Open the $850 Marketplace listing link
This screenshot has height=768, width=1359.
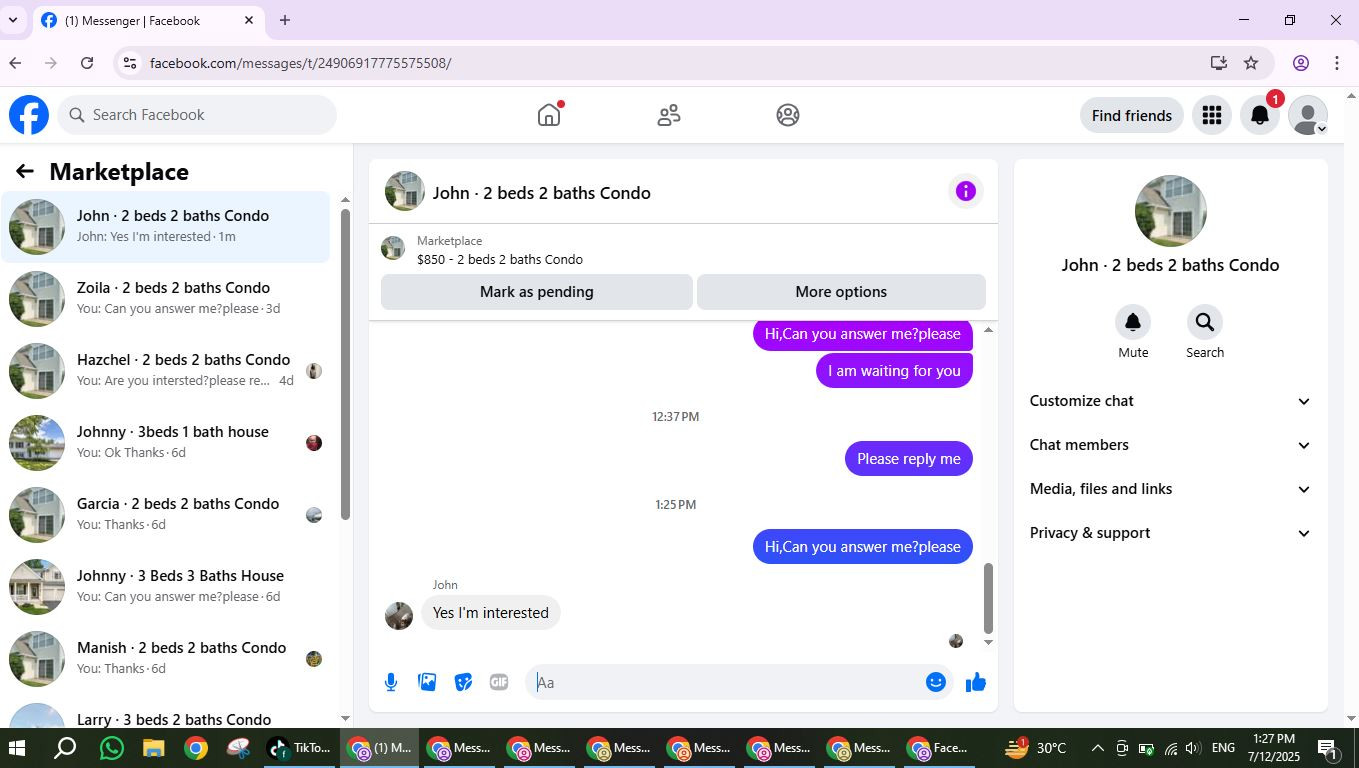tap(500, 260)
